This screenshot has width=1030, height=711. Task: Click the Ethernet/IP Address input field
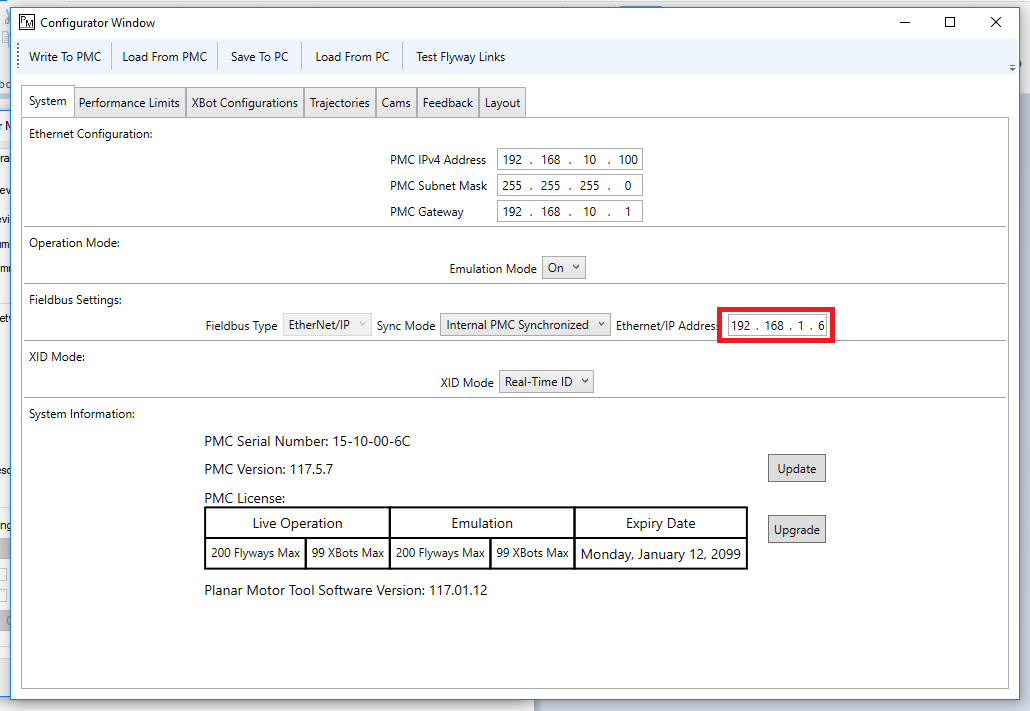coord(776,326)
